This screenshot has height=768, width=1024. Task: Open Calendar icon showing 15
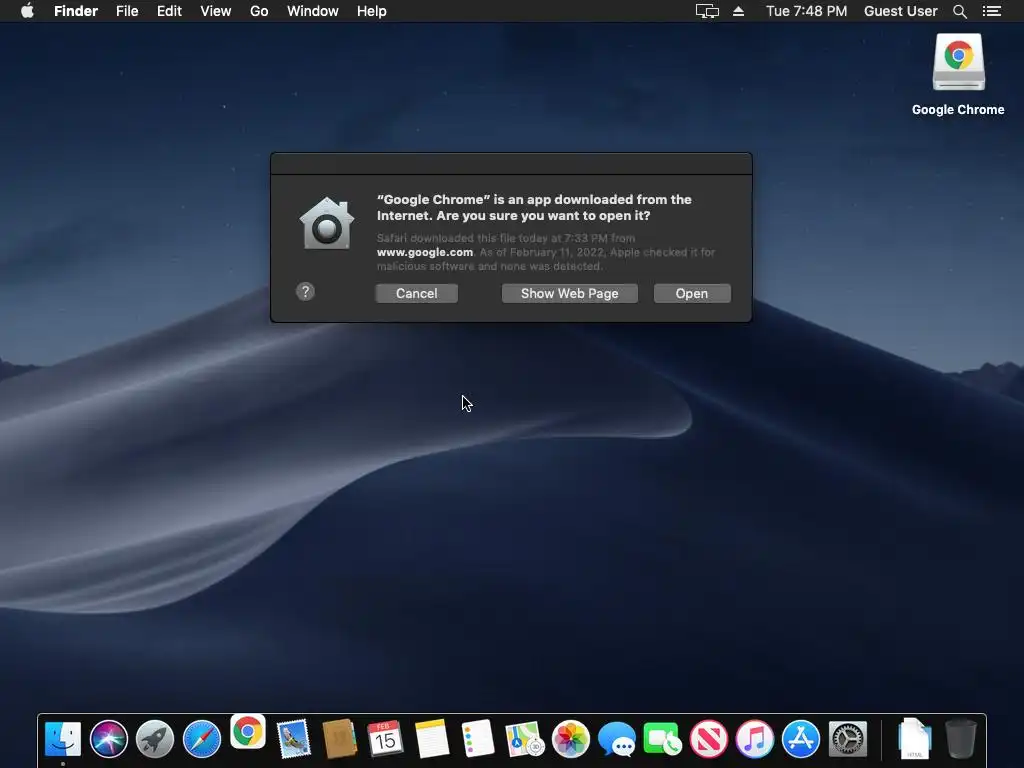click(x=385, y=739)
